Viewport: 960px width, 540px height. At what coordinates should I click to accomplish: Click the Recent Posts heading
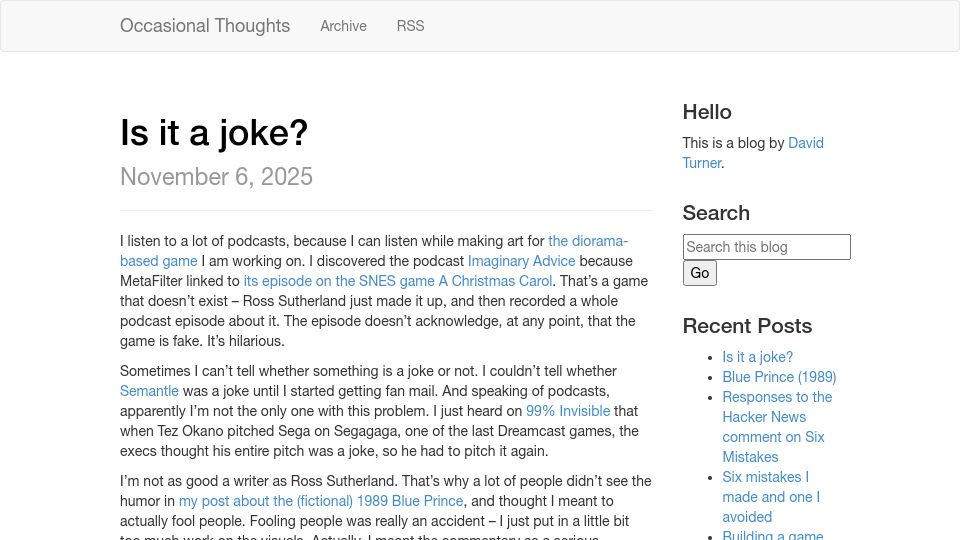coord(748,326)
